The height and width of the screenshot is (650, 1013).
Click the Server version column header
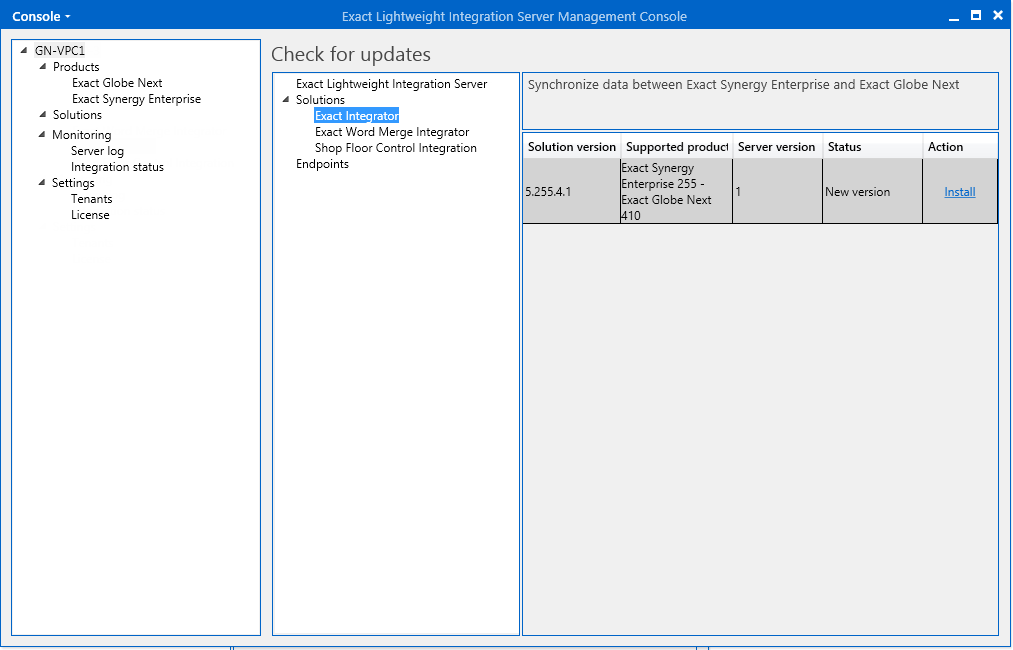click(777, 147)
